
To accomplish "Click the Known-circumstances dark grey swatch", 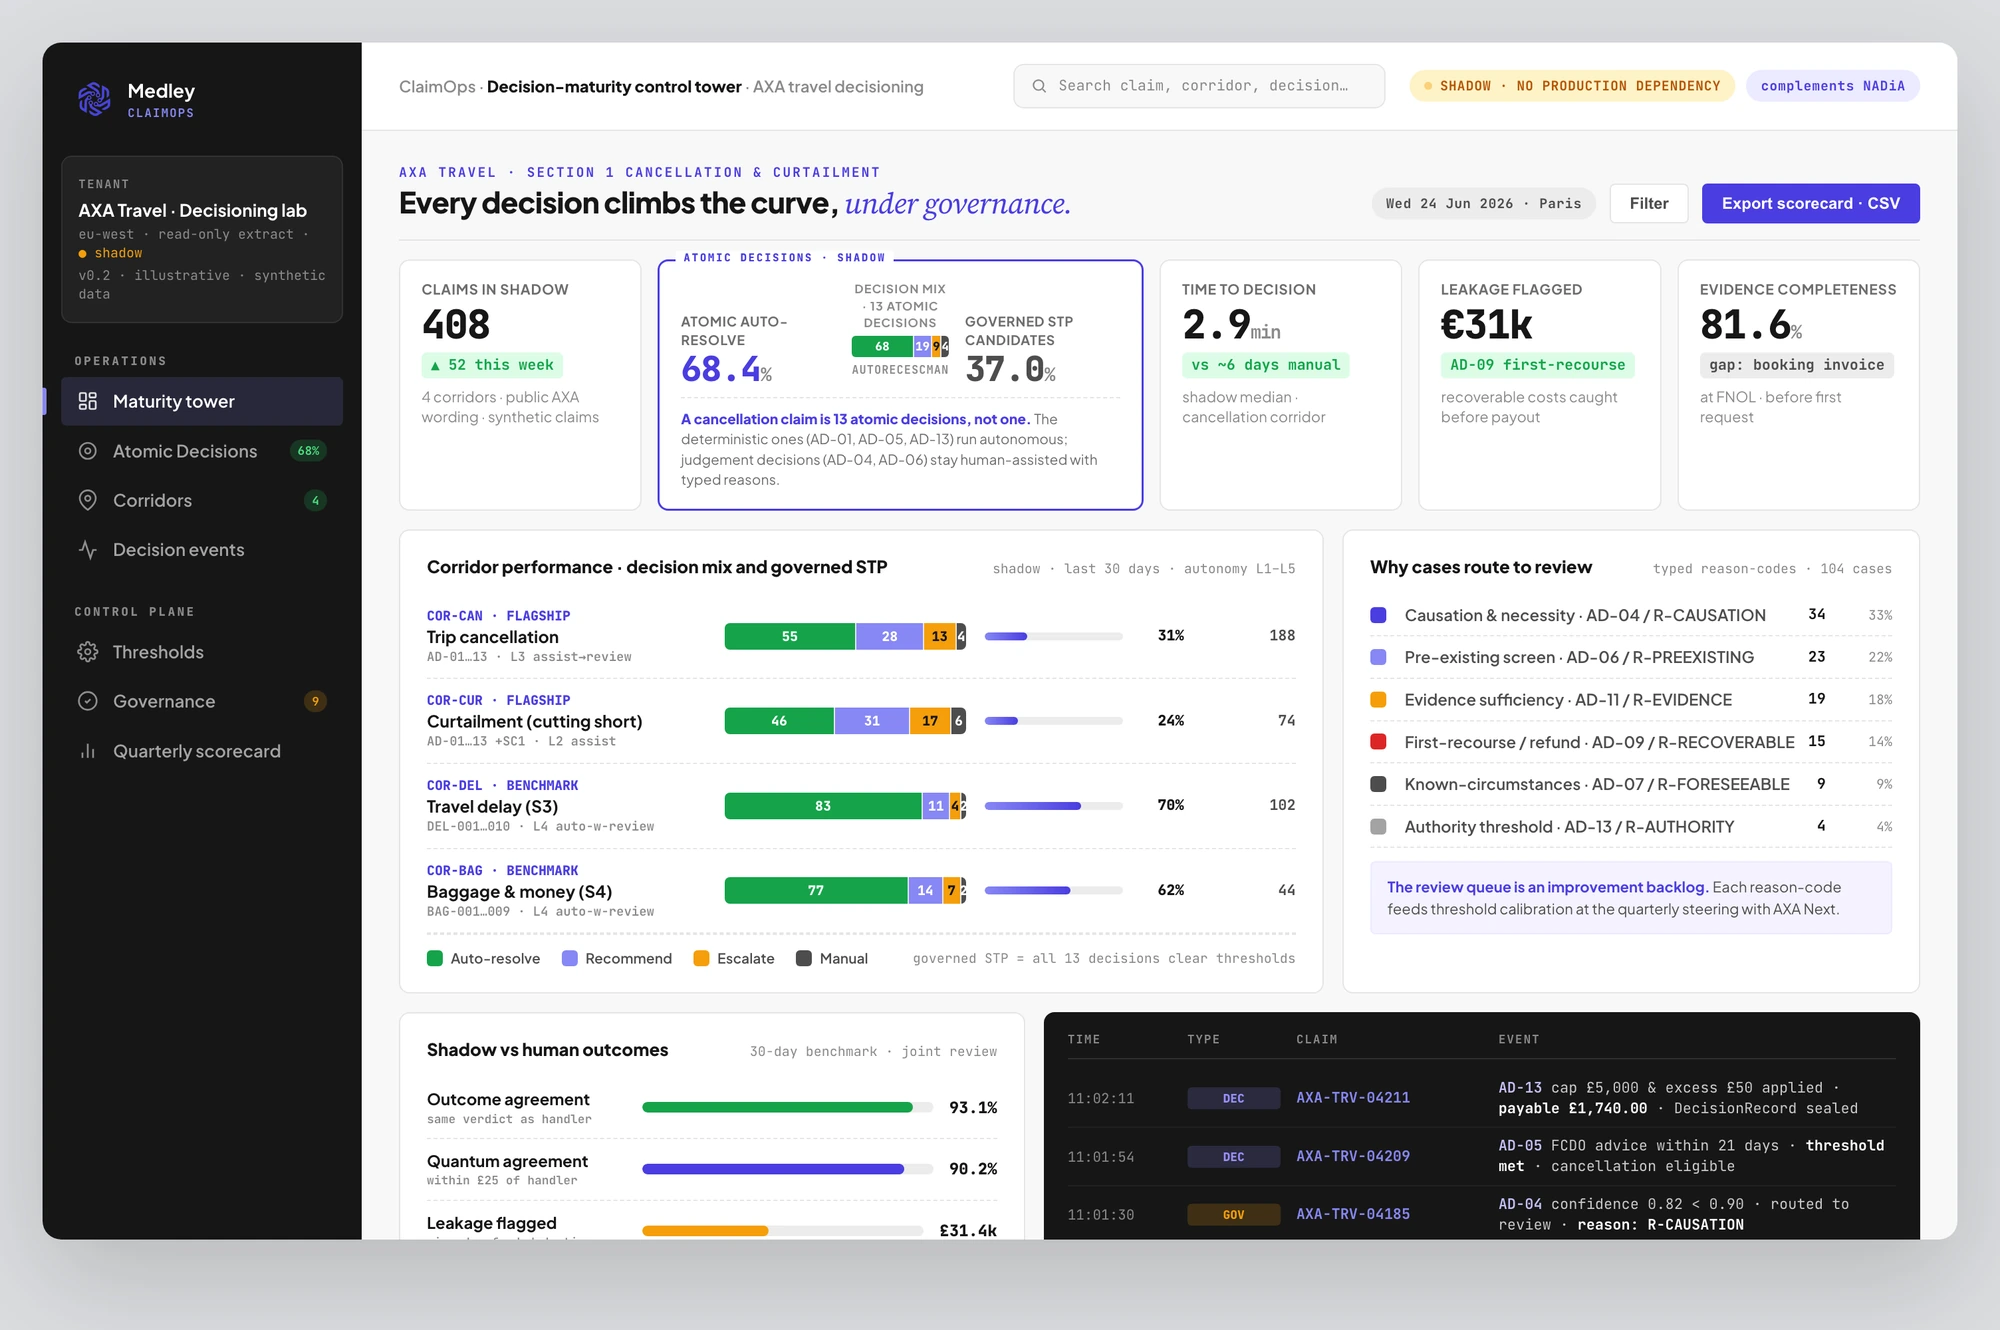I will [x=1378, y=784].
